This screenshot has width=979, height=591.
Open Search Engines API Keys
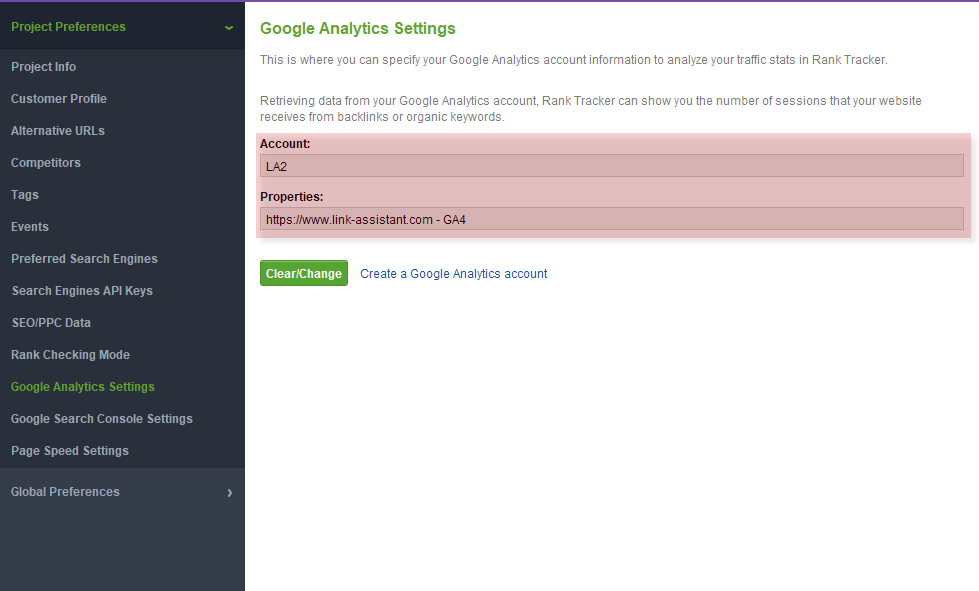82,290
